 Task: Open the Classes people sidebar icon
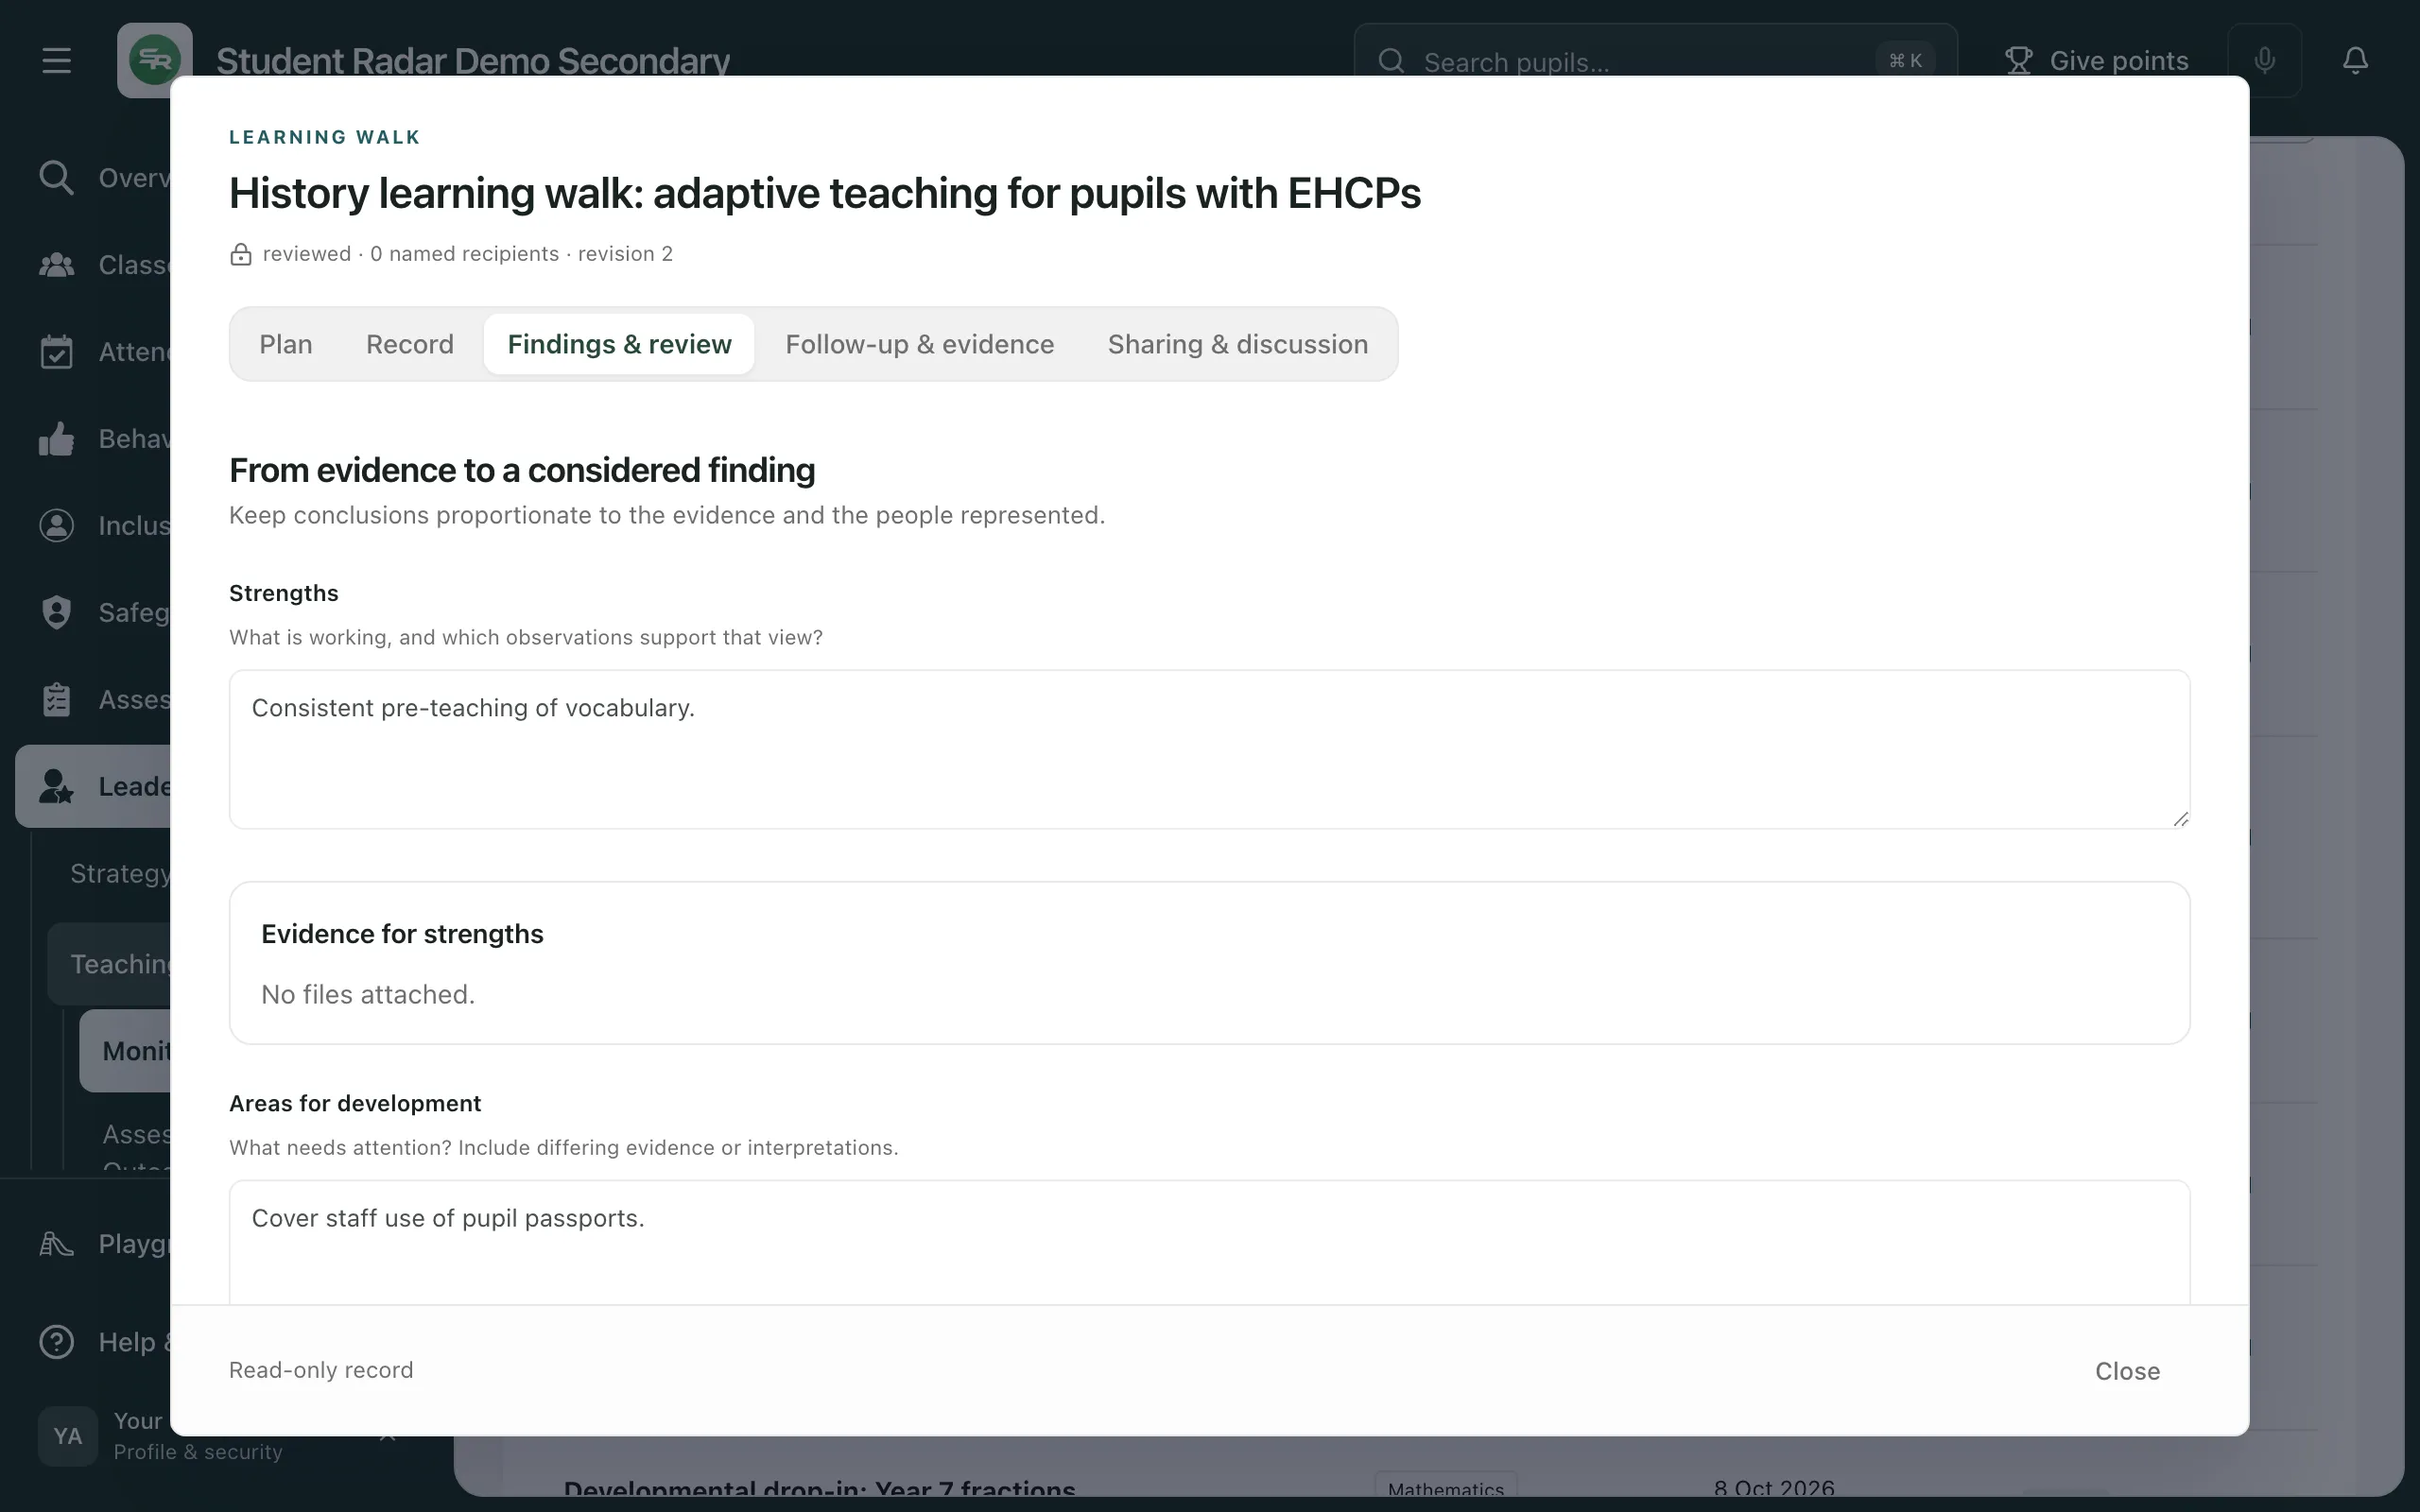tap(56, 265)
